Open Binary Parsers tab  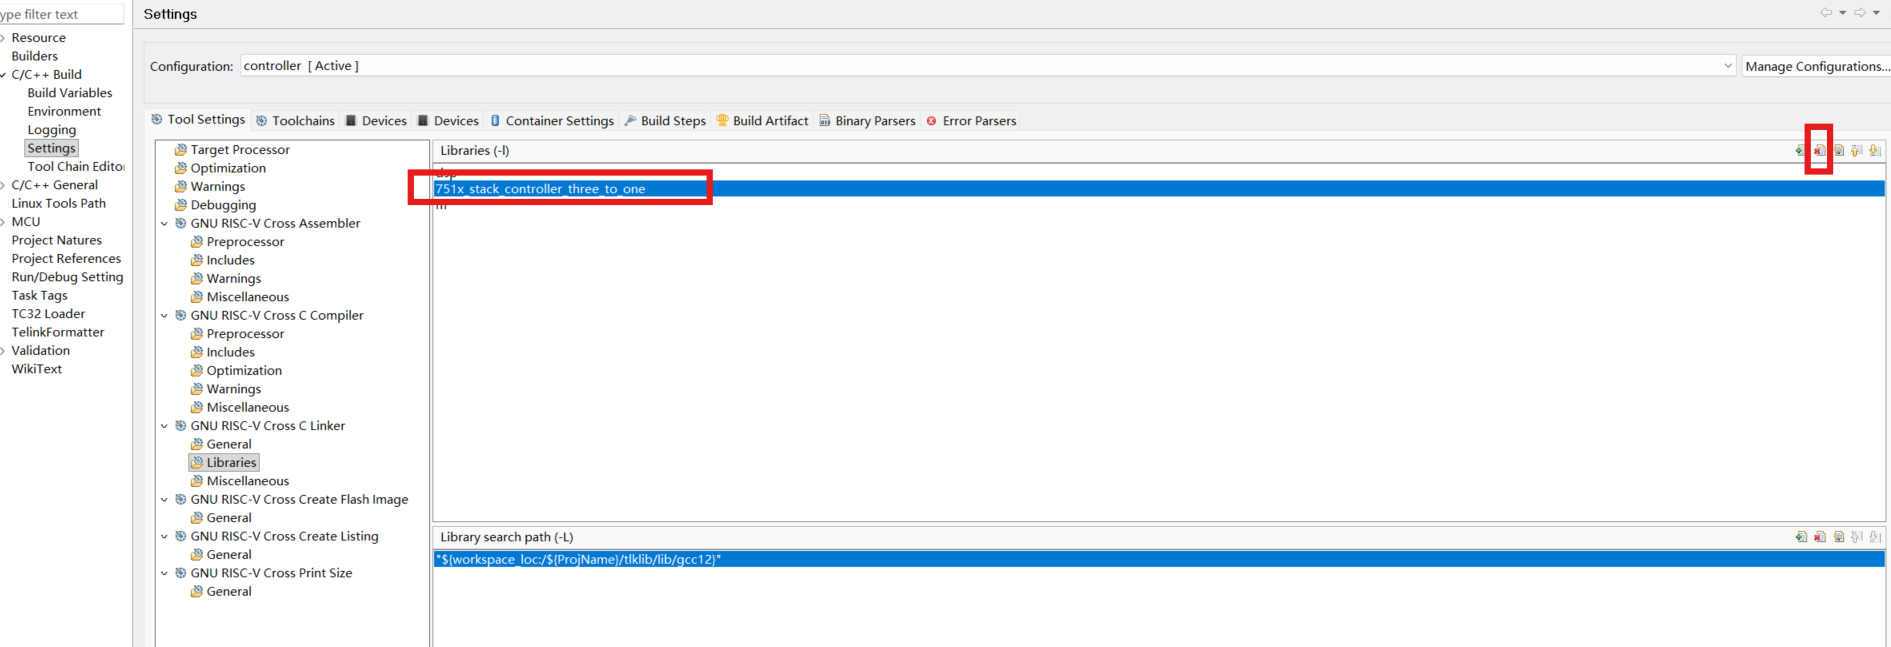pos(867,120)
